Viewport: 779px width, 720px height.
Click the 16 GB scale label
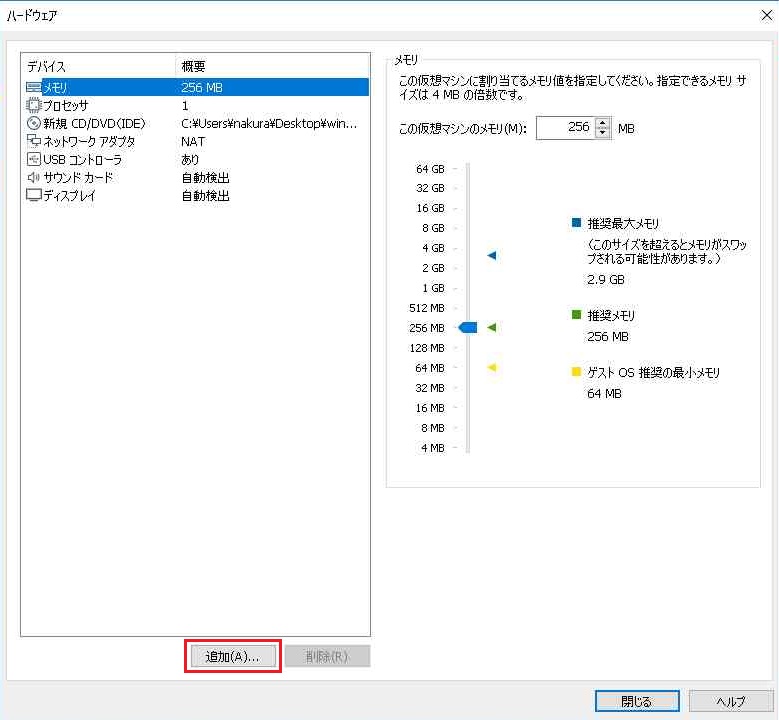[x=430, y=208]
